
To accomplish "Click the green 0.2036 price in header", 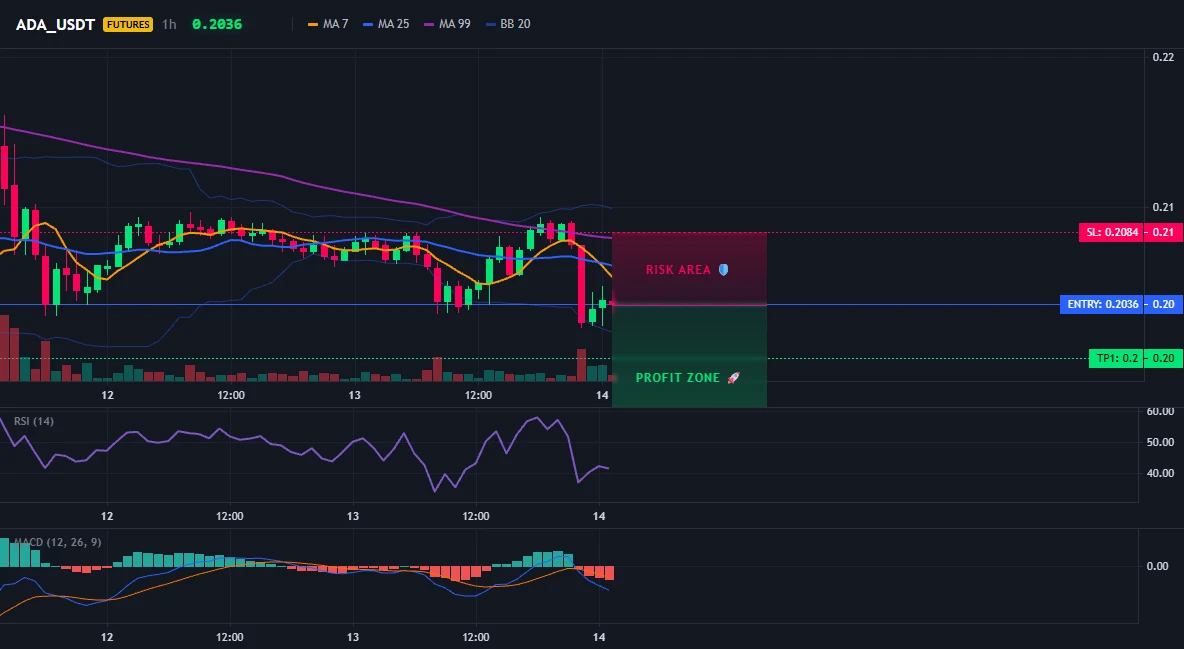I will tap(217, 24).
